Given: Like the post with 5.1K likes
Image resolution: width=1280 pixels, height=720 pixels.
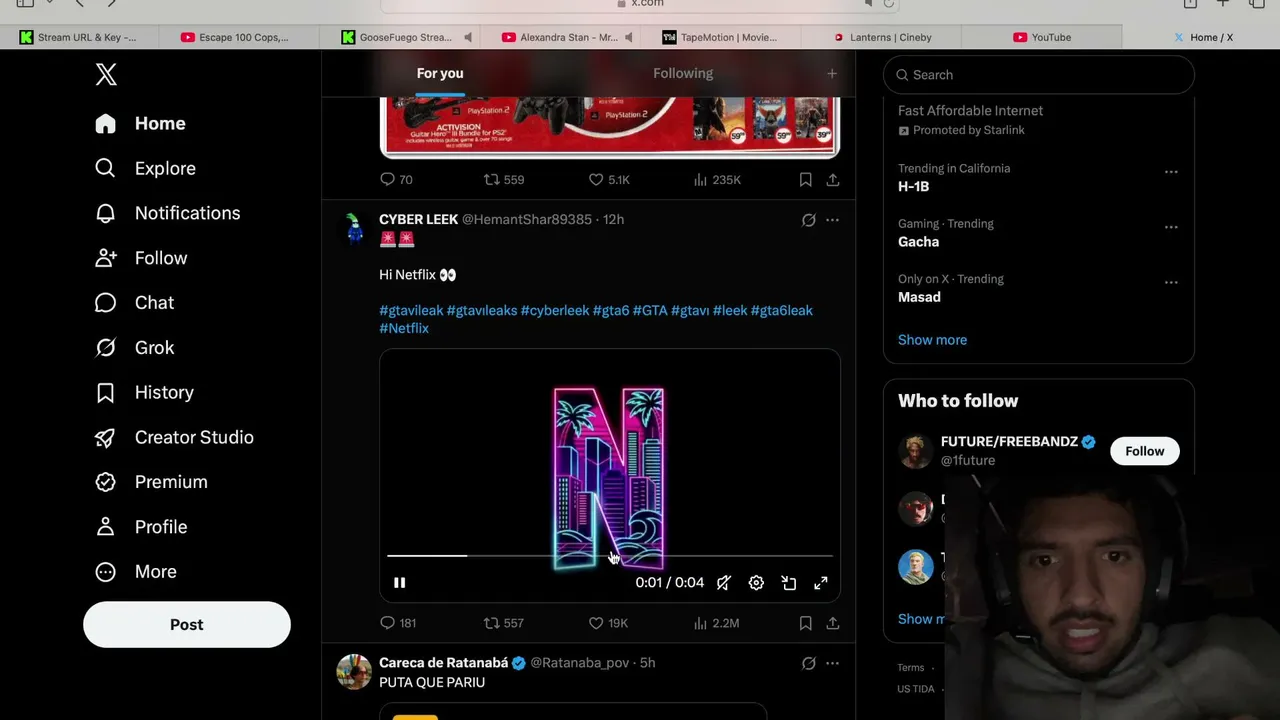Looking at the screenshot, I should click(608, 180).
